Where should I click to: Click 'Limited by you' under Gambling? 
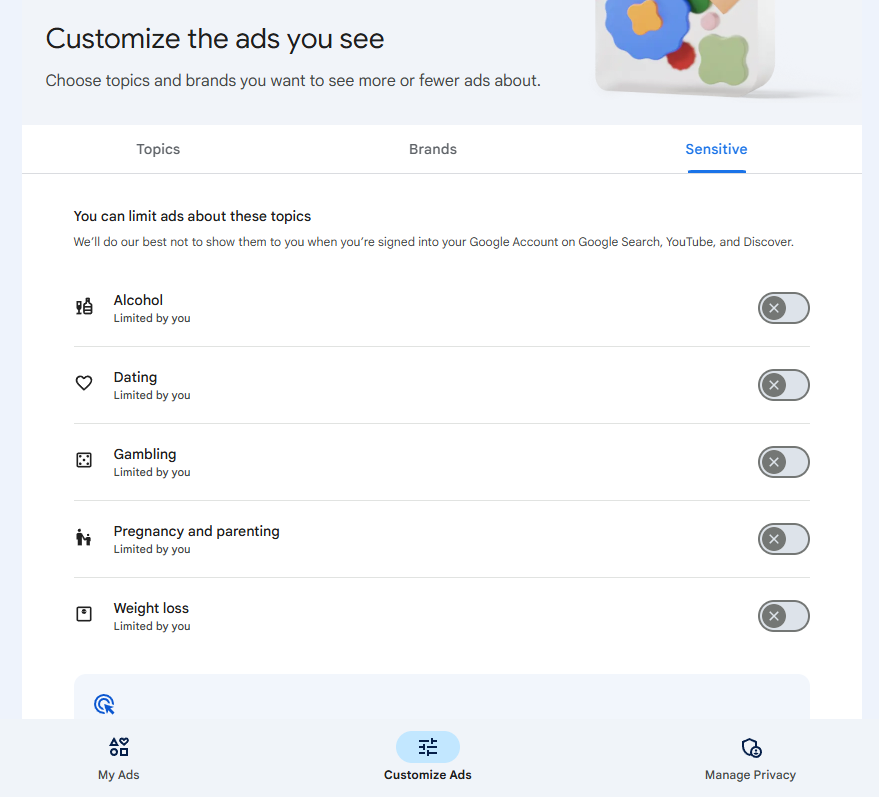point(152,472)
